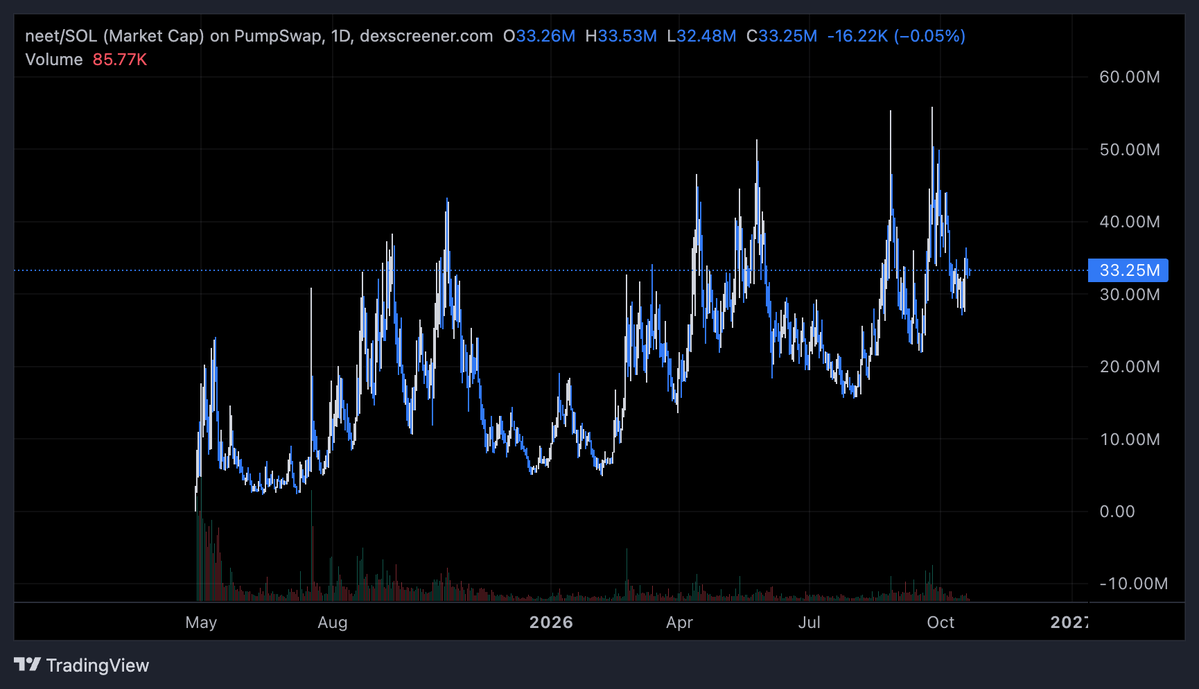Click the 50.00M price axis label
The height and width of the screenshot is (689, 1199).
pos(1129,149)
